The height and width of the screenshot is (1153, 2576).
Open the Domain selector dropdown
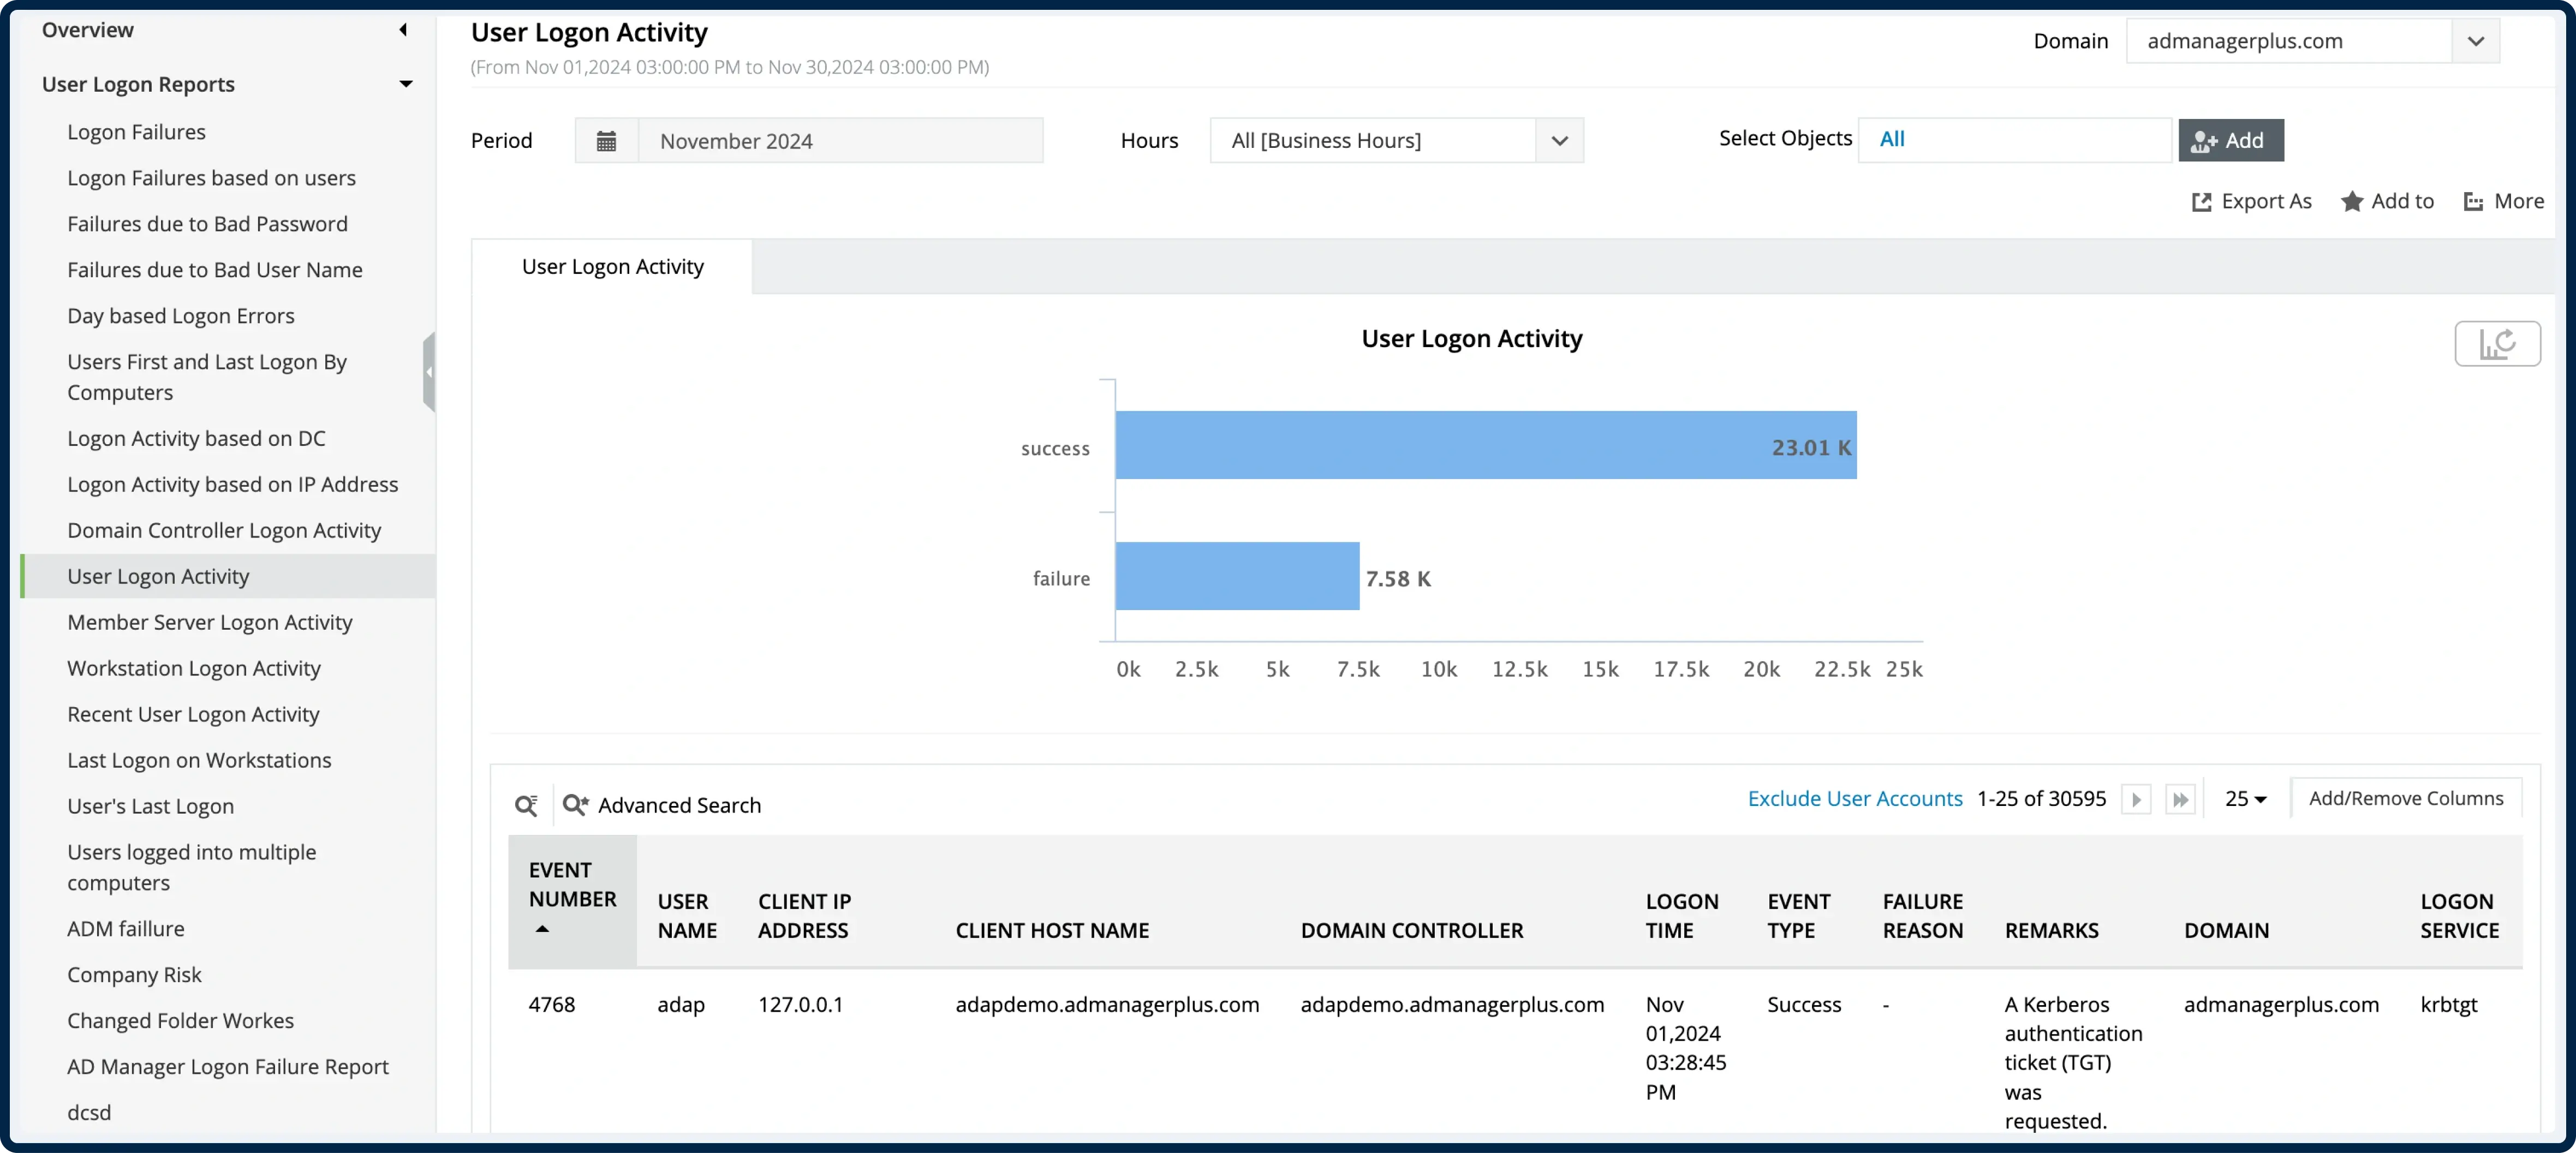(x=2476, y=41)
